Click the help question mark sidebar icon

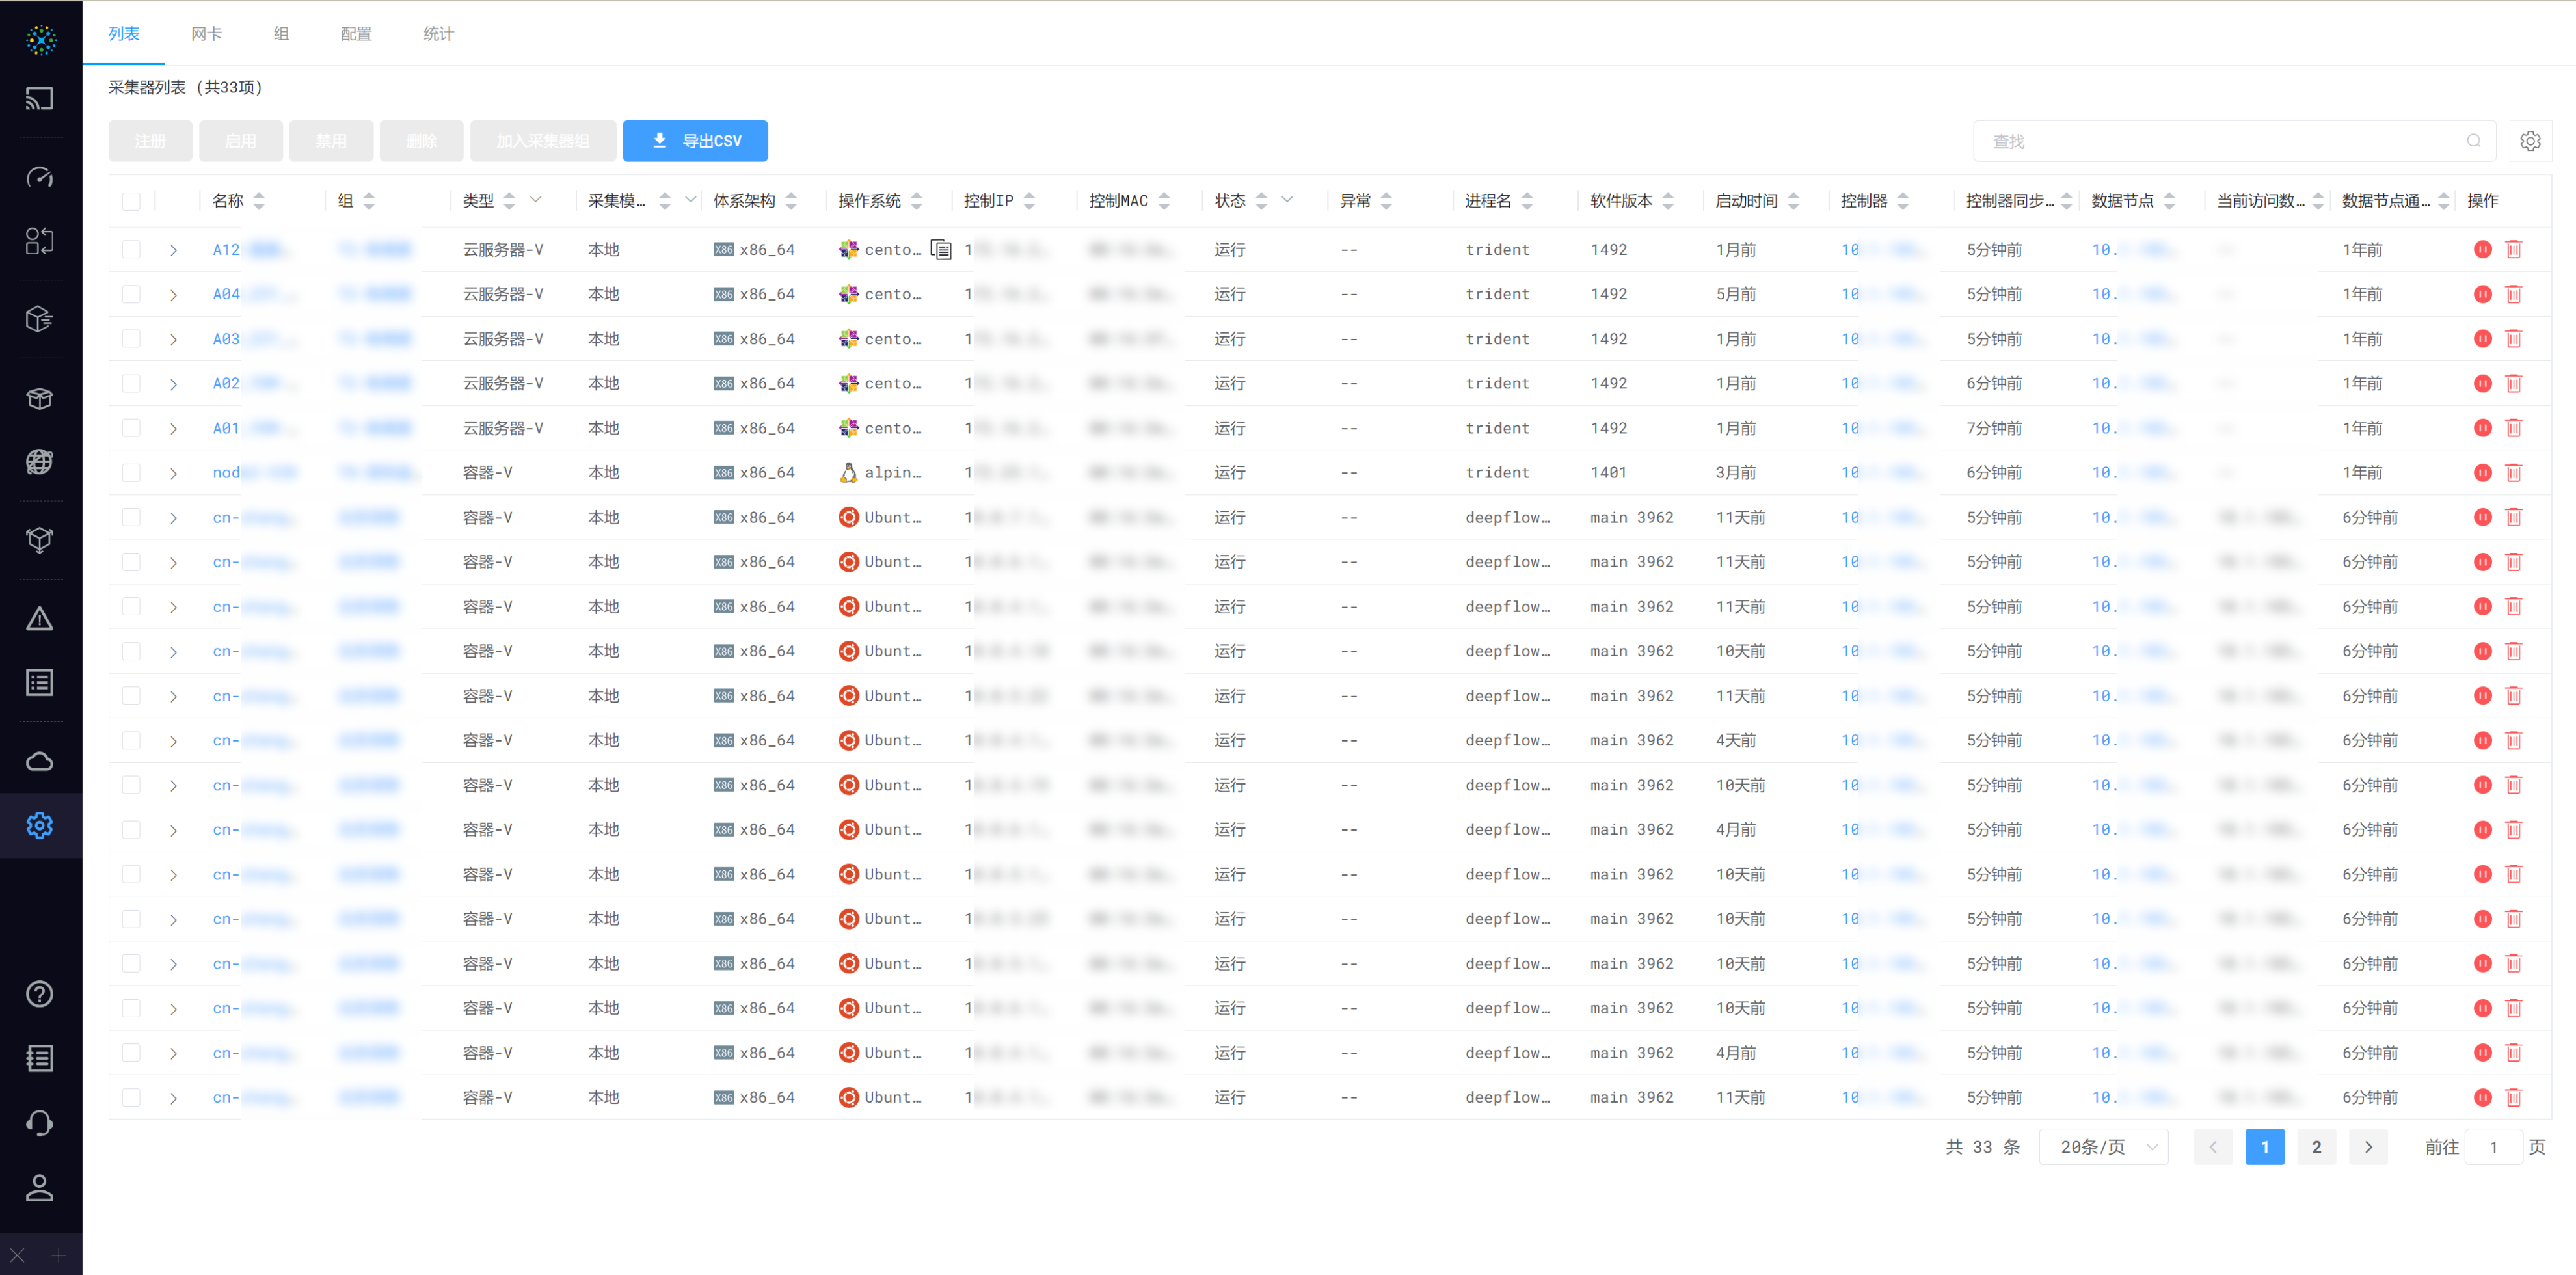(x=40, y=993)
